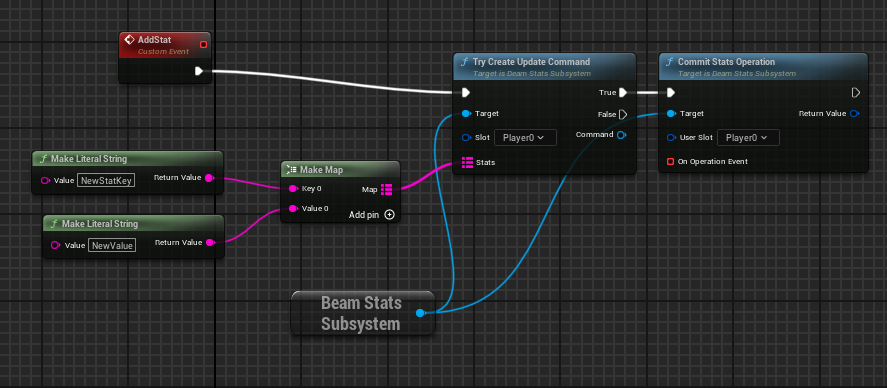Select the Make Map node title
The width and height of the screenshot is (887, 388).
(x=321, y=170)
